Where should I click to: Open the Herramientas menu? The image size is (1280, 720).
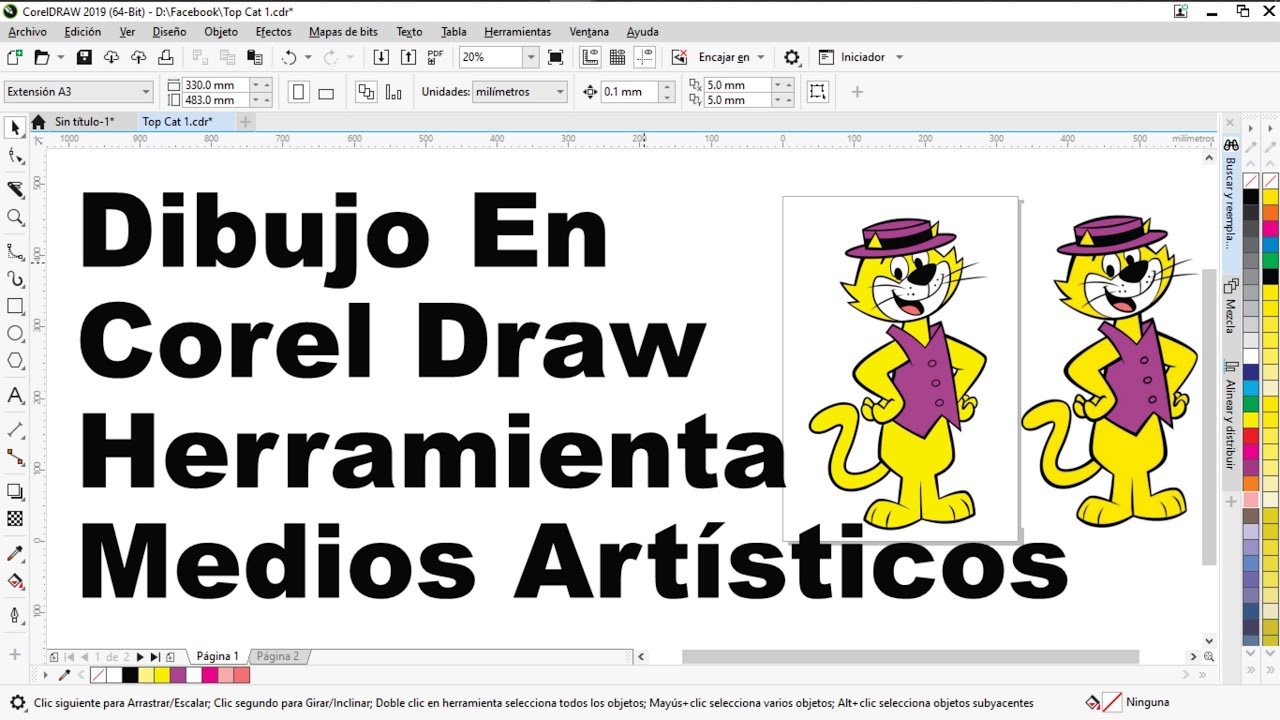point(517,32)
